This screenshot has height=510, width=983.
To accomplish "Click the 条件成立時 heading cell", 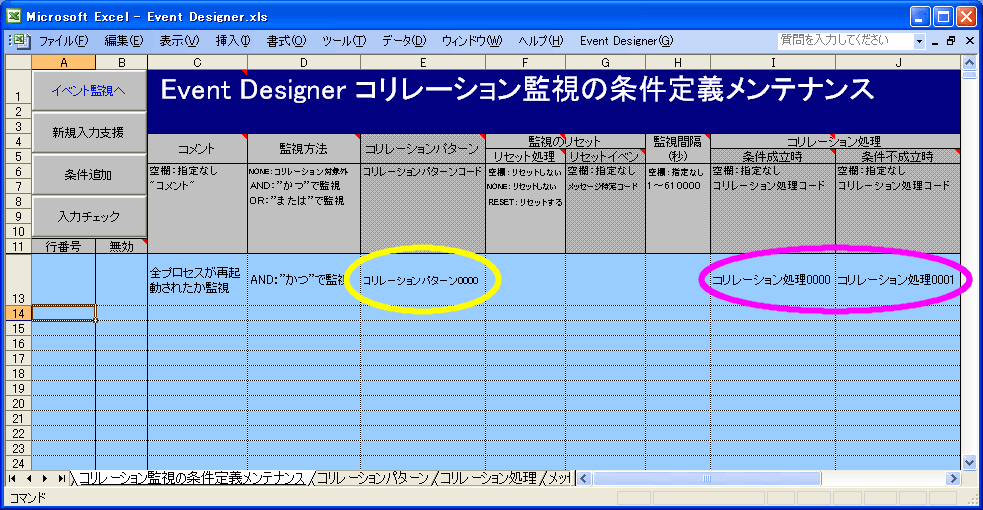I will coord(772,157).
